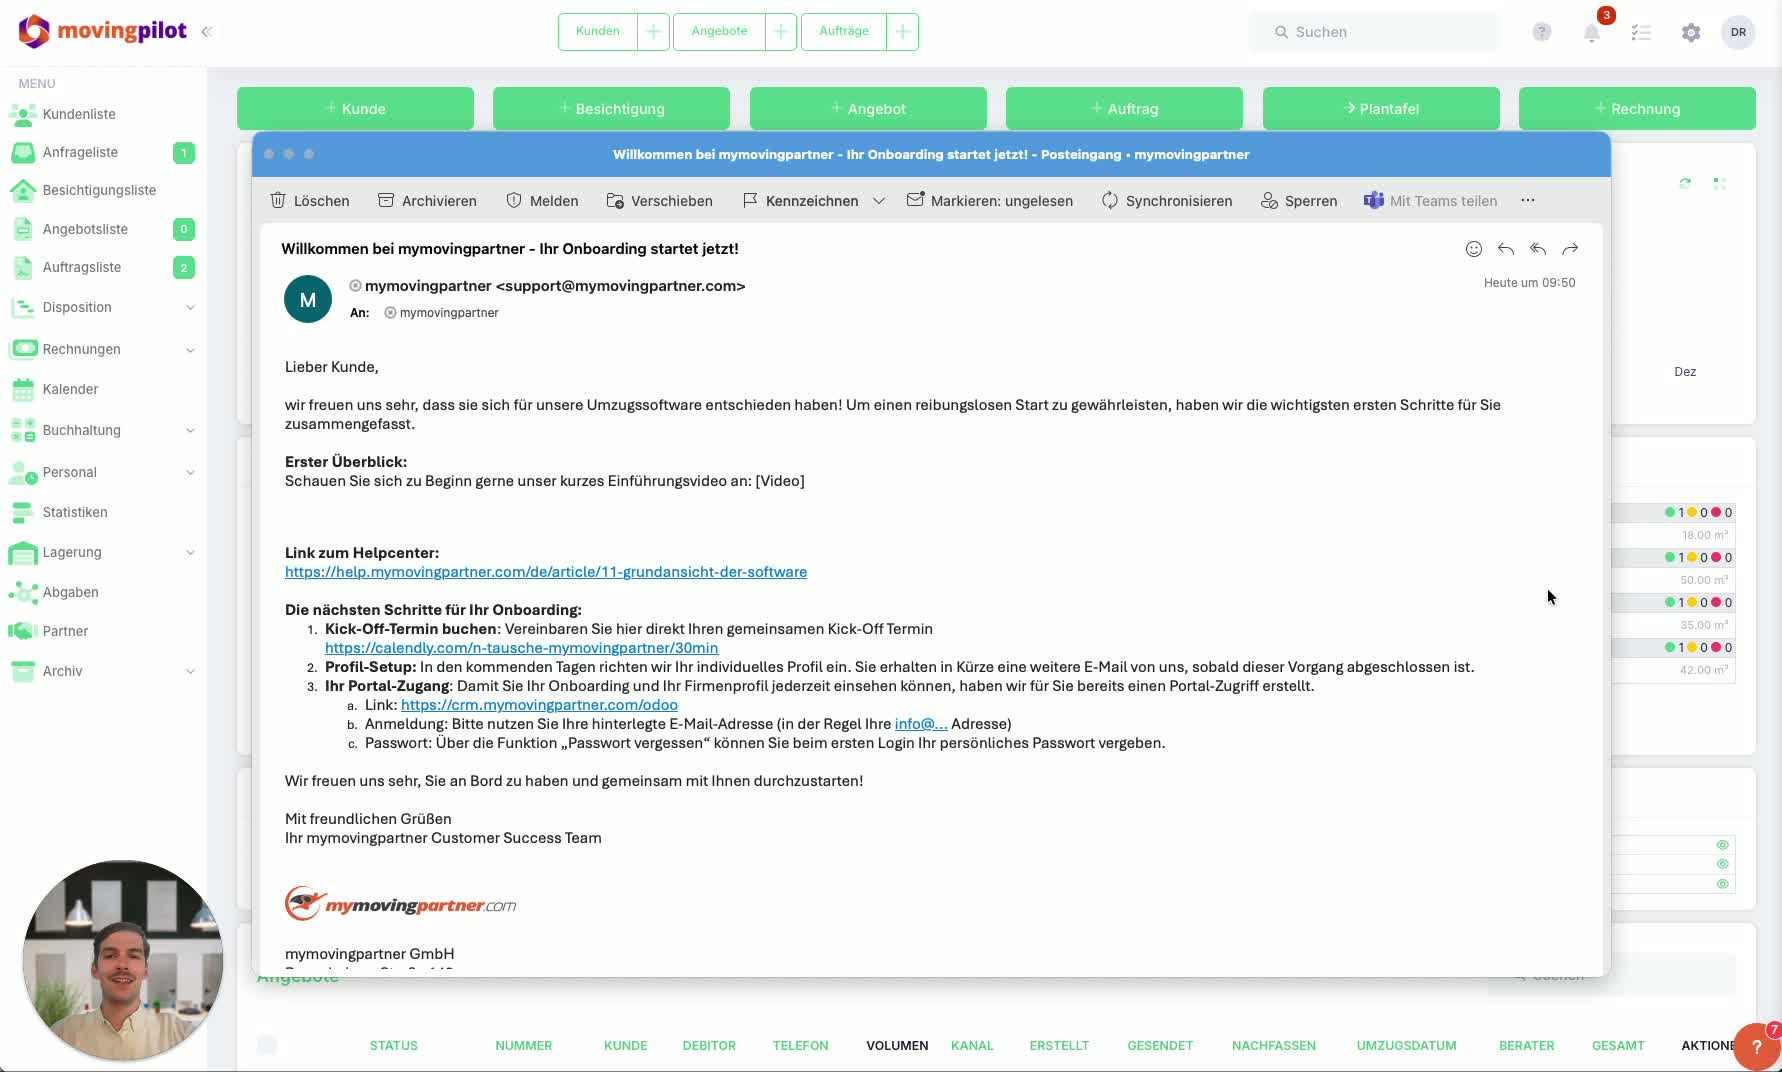The image size is (1782, 1072).
Task: Open the Helpcenter article link
Action: [x=546, y=572]
